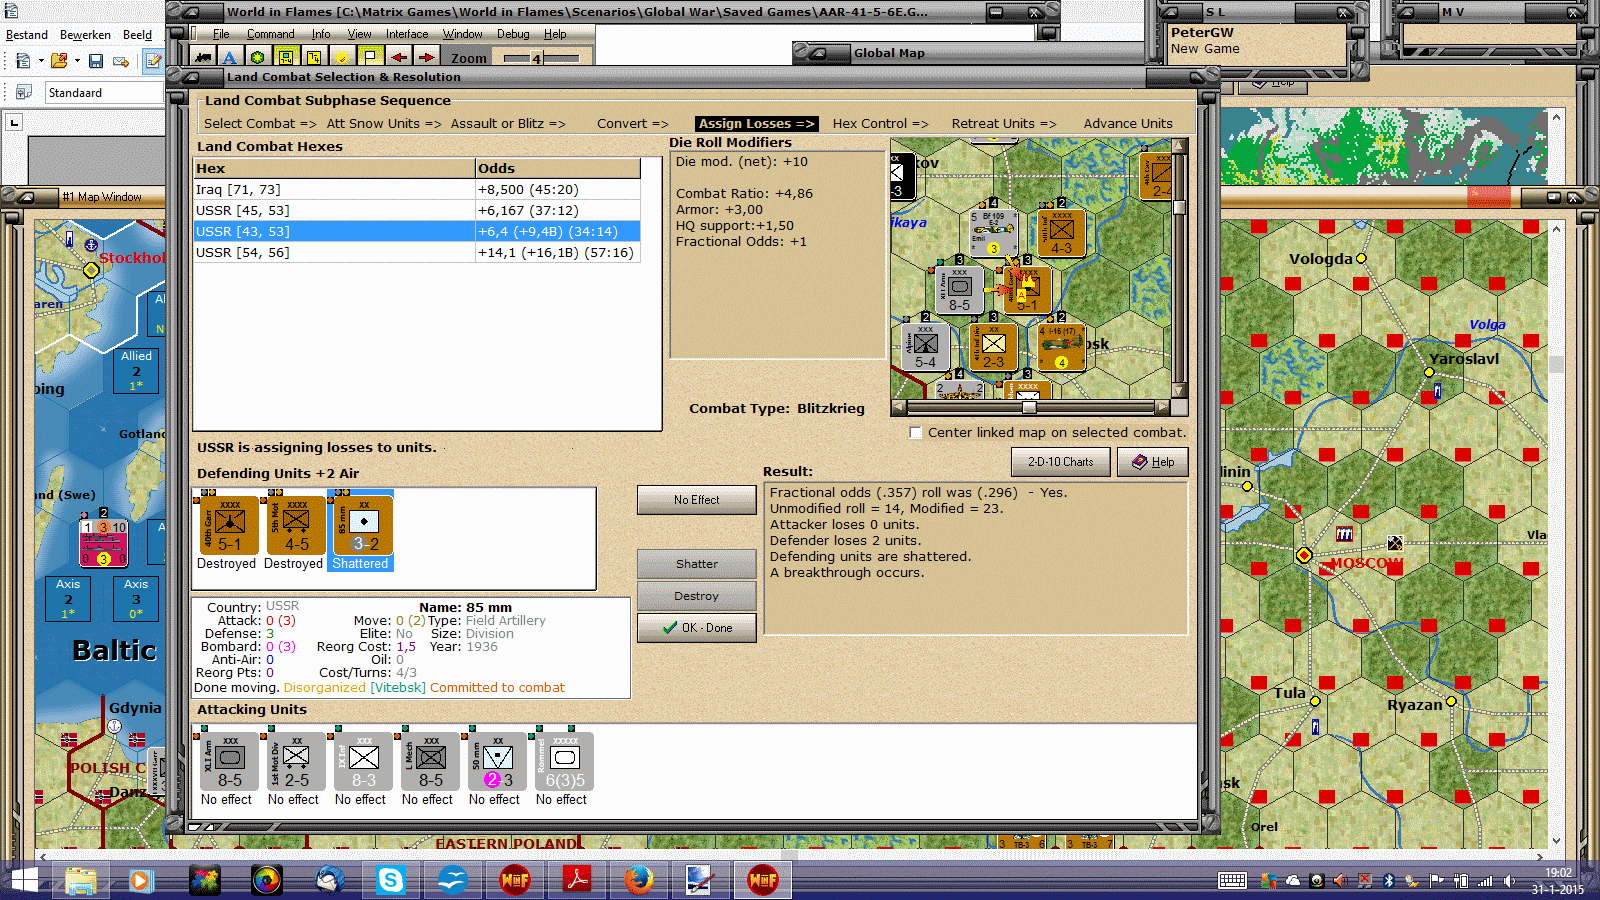Click the red left arrow toolbar icon

point(398,58)
